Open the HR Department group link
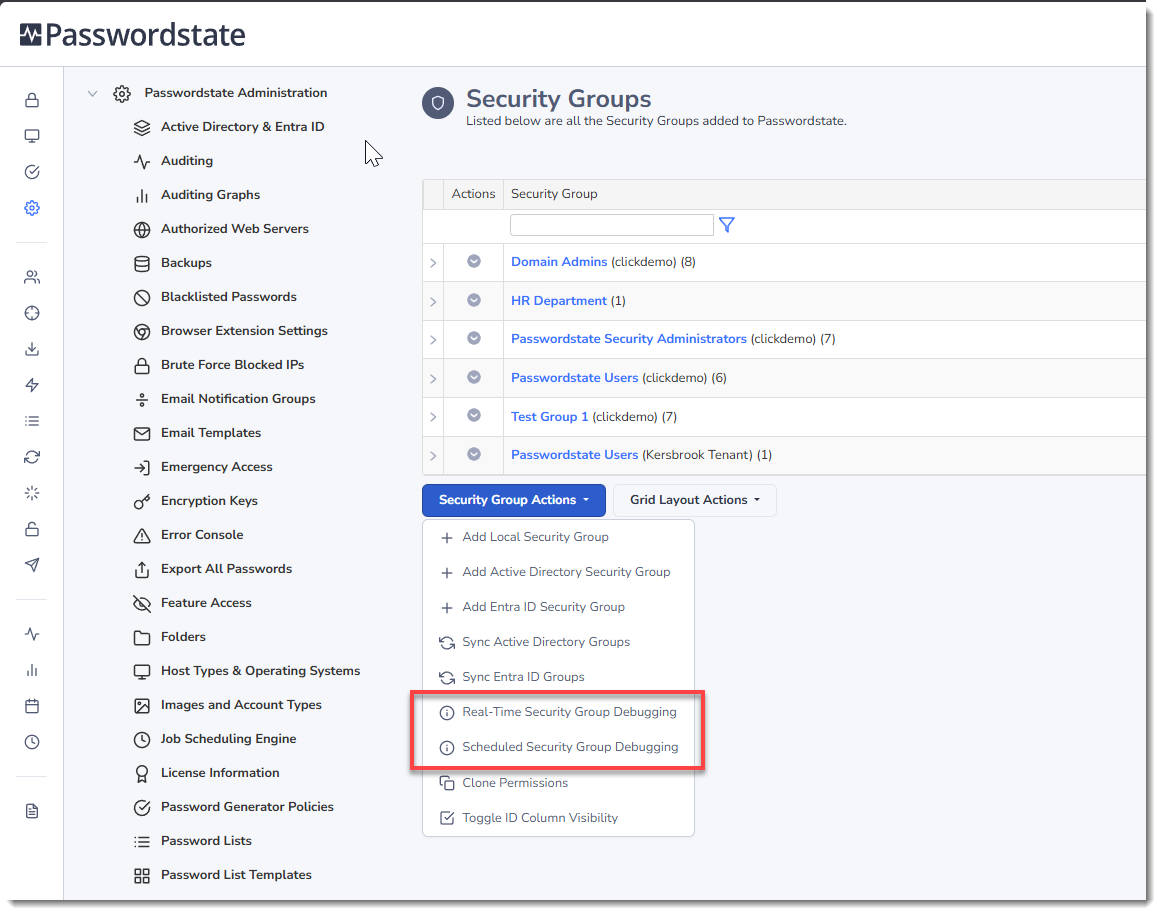1161x915 pixels. (x=559, y=301)
